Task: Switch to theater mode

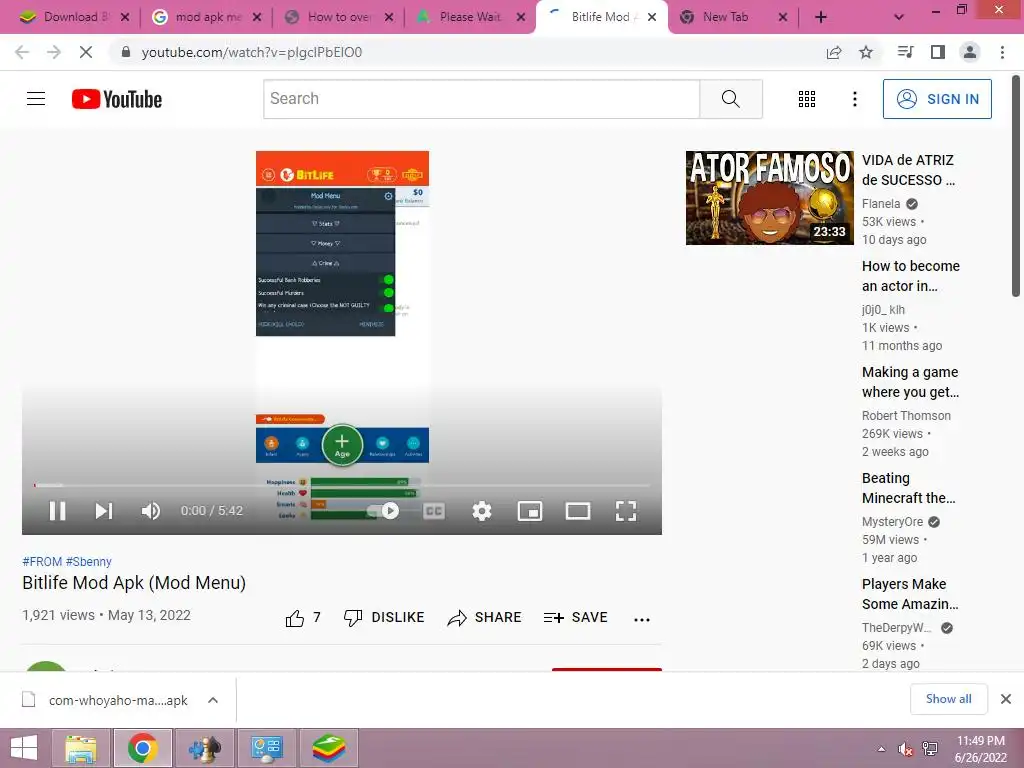Action: [578, 511]
